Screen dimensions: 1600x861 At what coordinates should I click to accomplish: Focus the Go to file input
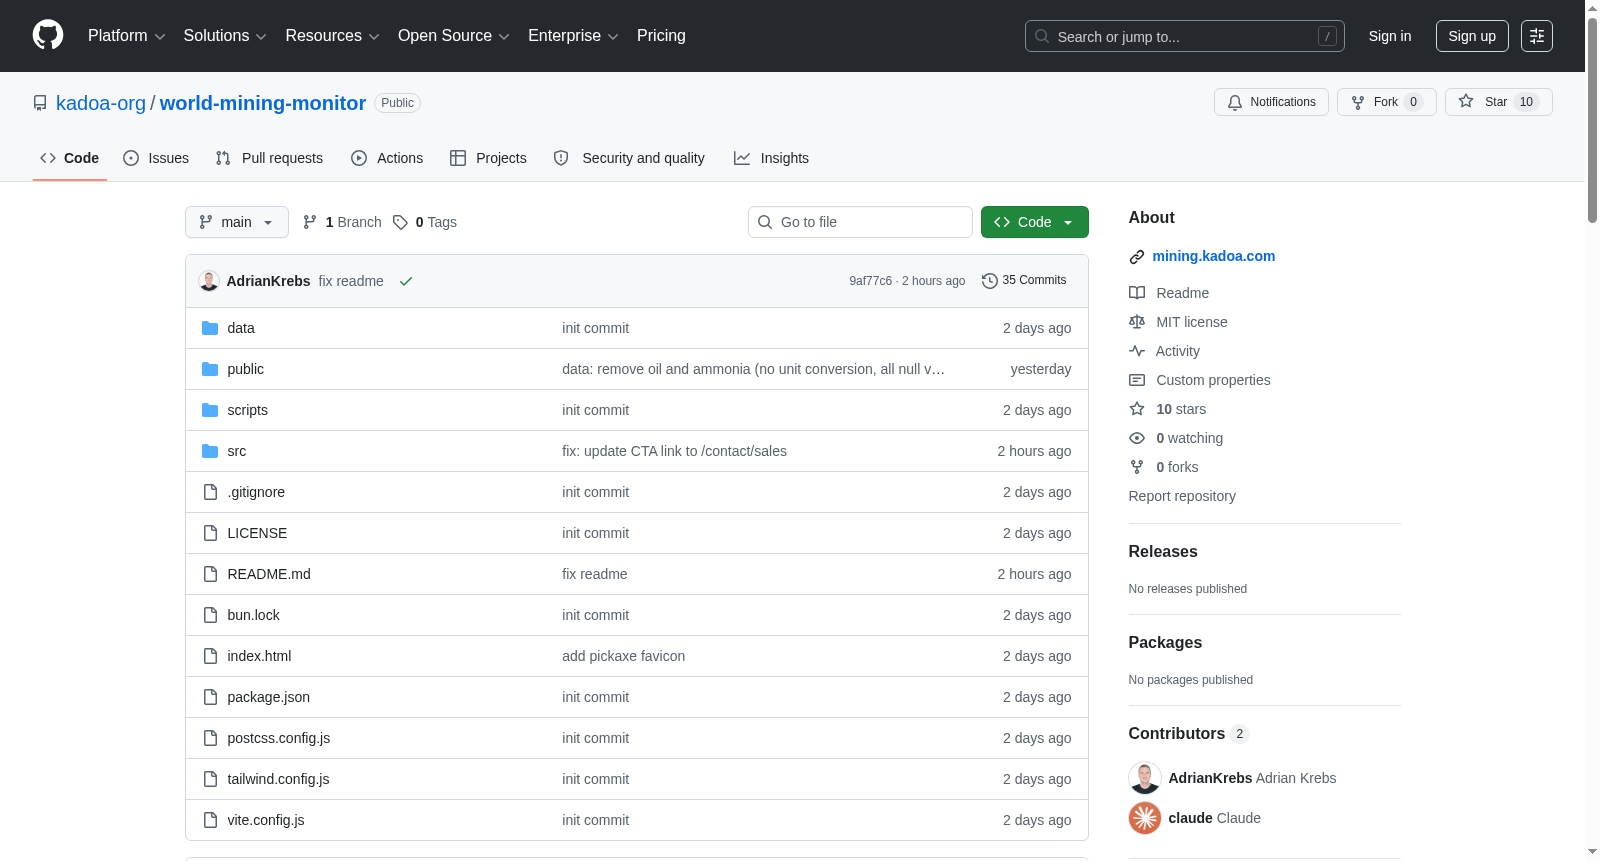pyautogui.click(x=860, y=222)
